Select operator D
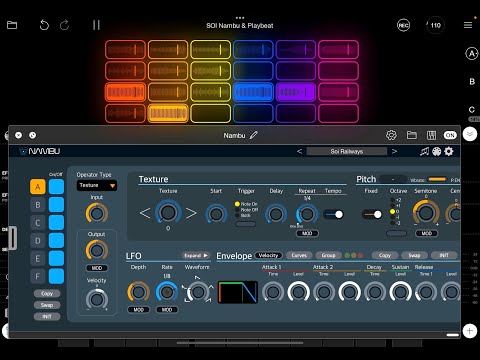Image resolution: width=480 pixels, height=360 pixels. [x=38, y=241]
